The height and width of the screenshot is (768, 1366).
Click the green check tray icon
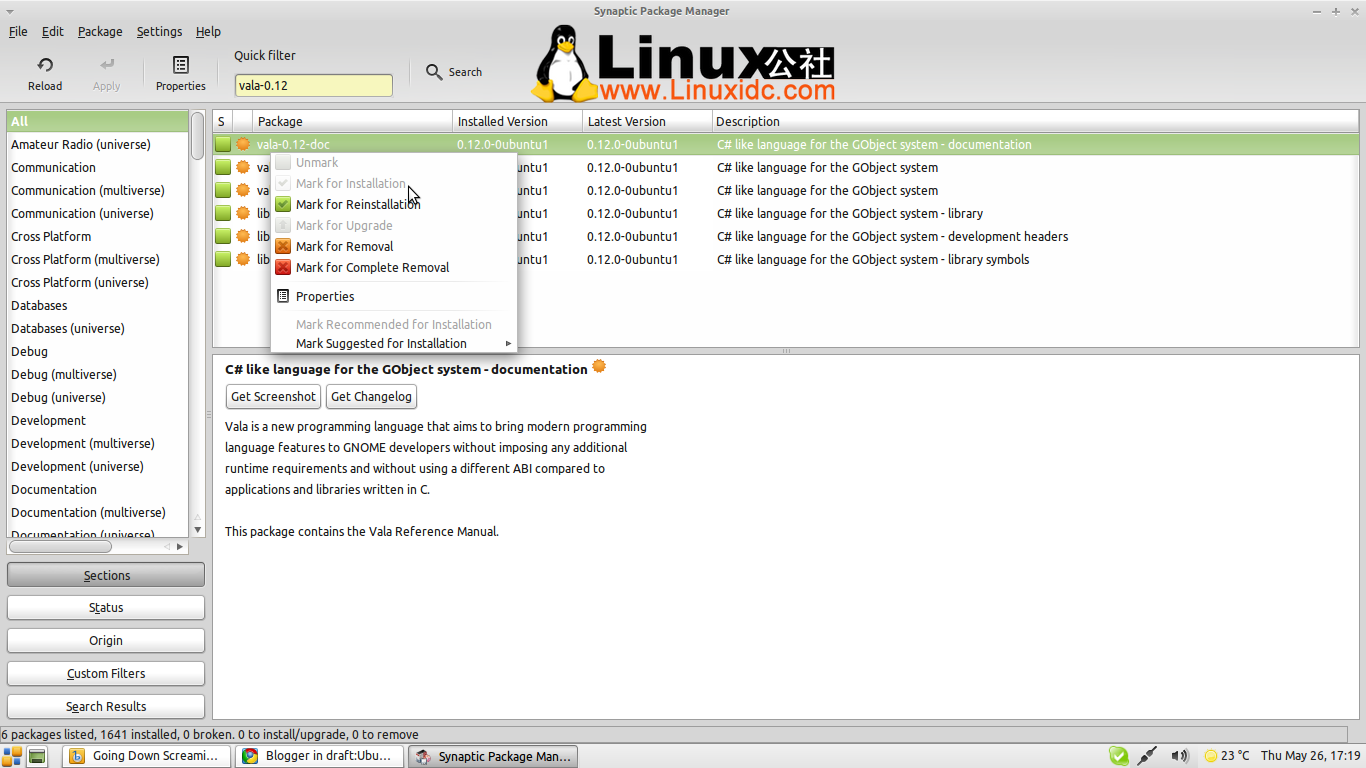1119,755
